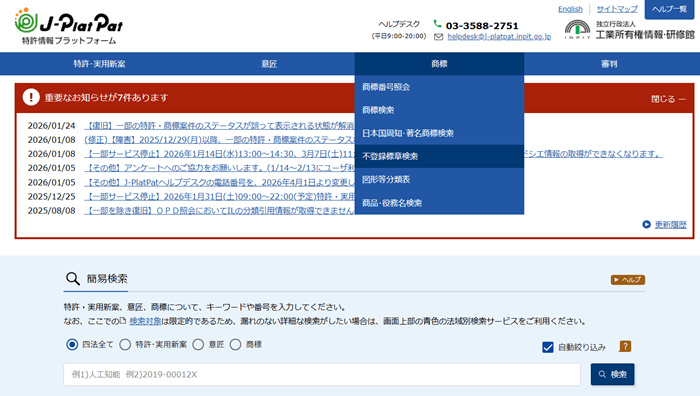This screenshot has height=396, width=700.
Task: Select the 四法全て radio button
Action: tap(72, 344)
